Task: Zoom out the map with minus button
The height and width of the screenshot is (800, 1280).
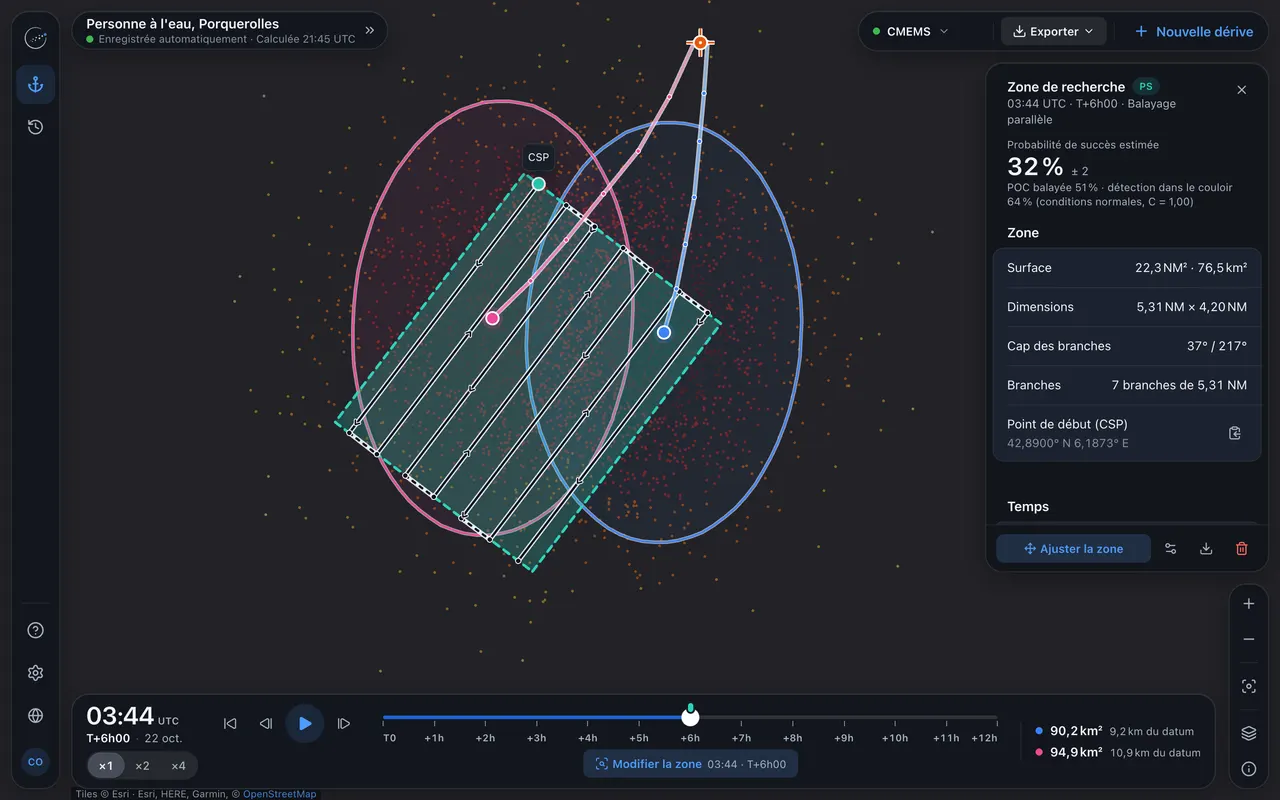Action: 1249,639
